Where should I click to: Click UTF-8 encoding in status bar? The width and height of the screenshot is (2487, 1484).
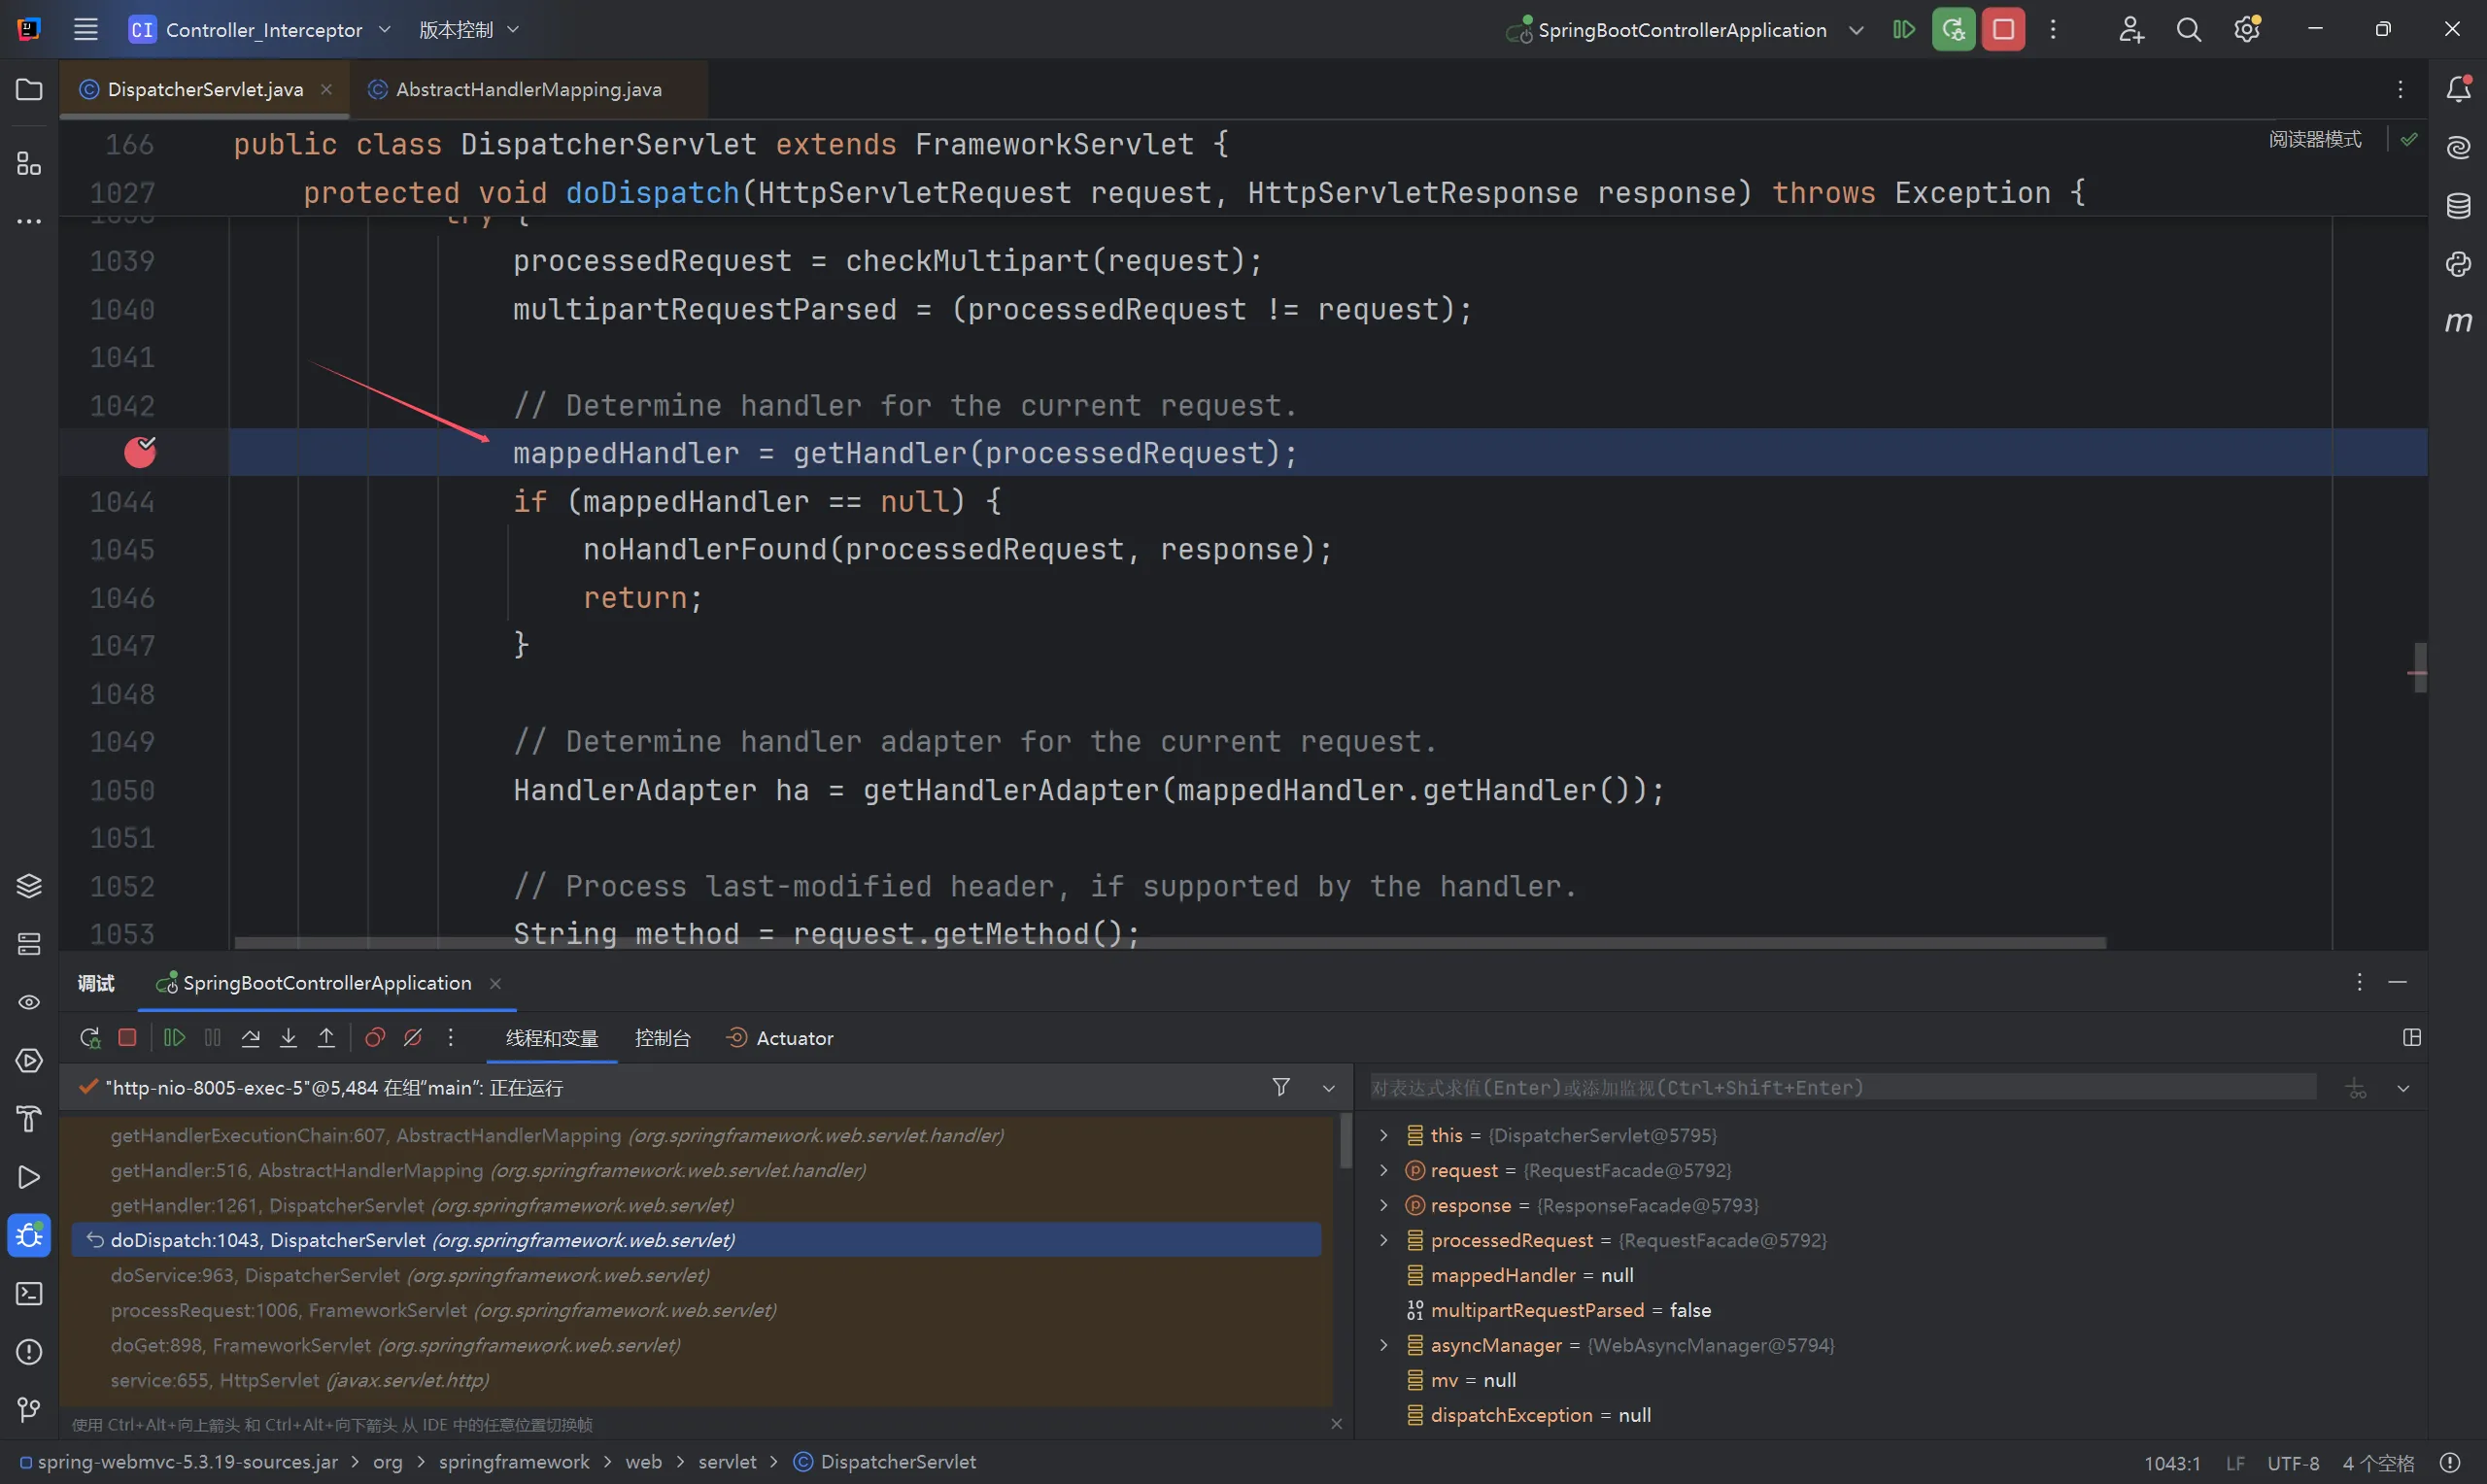(x=2293, y=1463)
